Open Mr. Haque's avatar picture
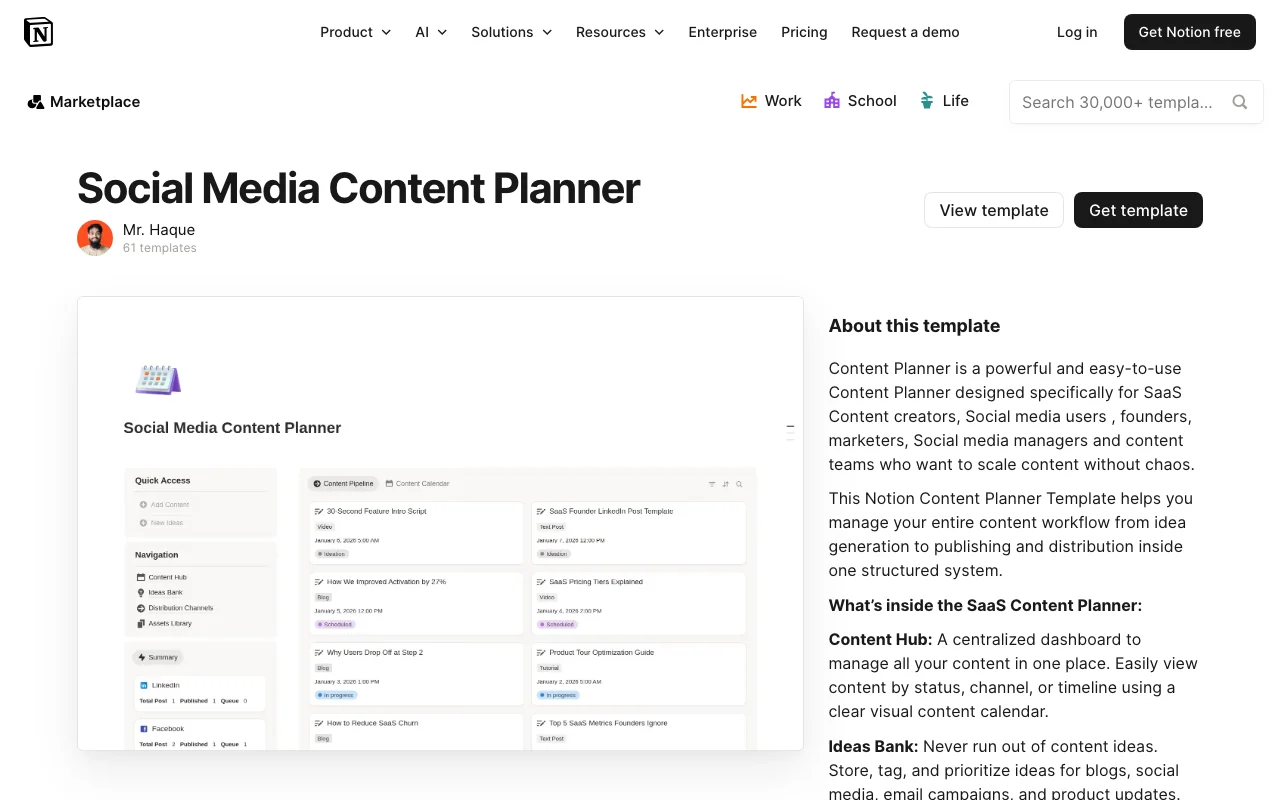 pos(95,238)
